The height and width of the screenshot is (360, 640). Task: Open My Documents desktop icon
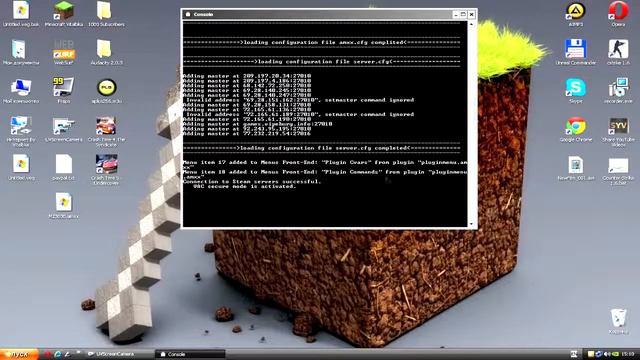(x=21, y=52)
